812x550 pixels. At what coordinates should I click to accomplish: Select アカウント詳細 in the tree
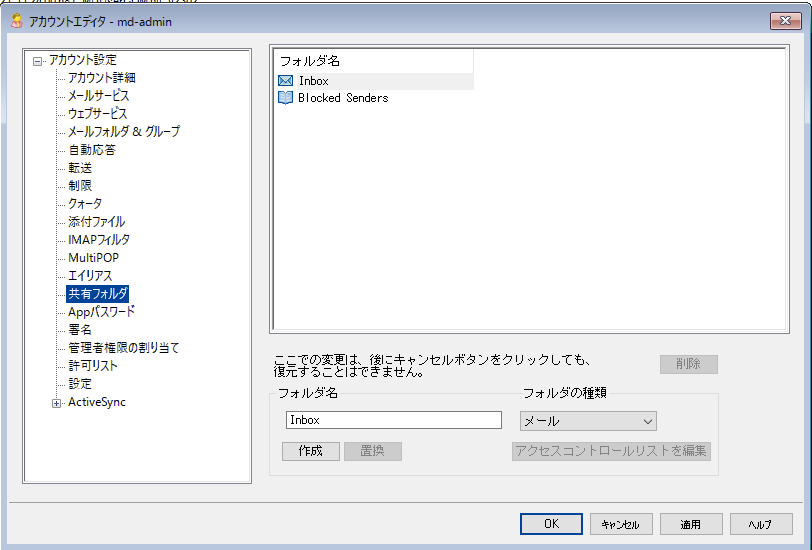pos(101,78)
